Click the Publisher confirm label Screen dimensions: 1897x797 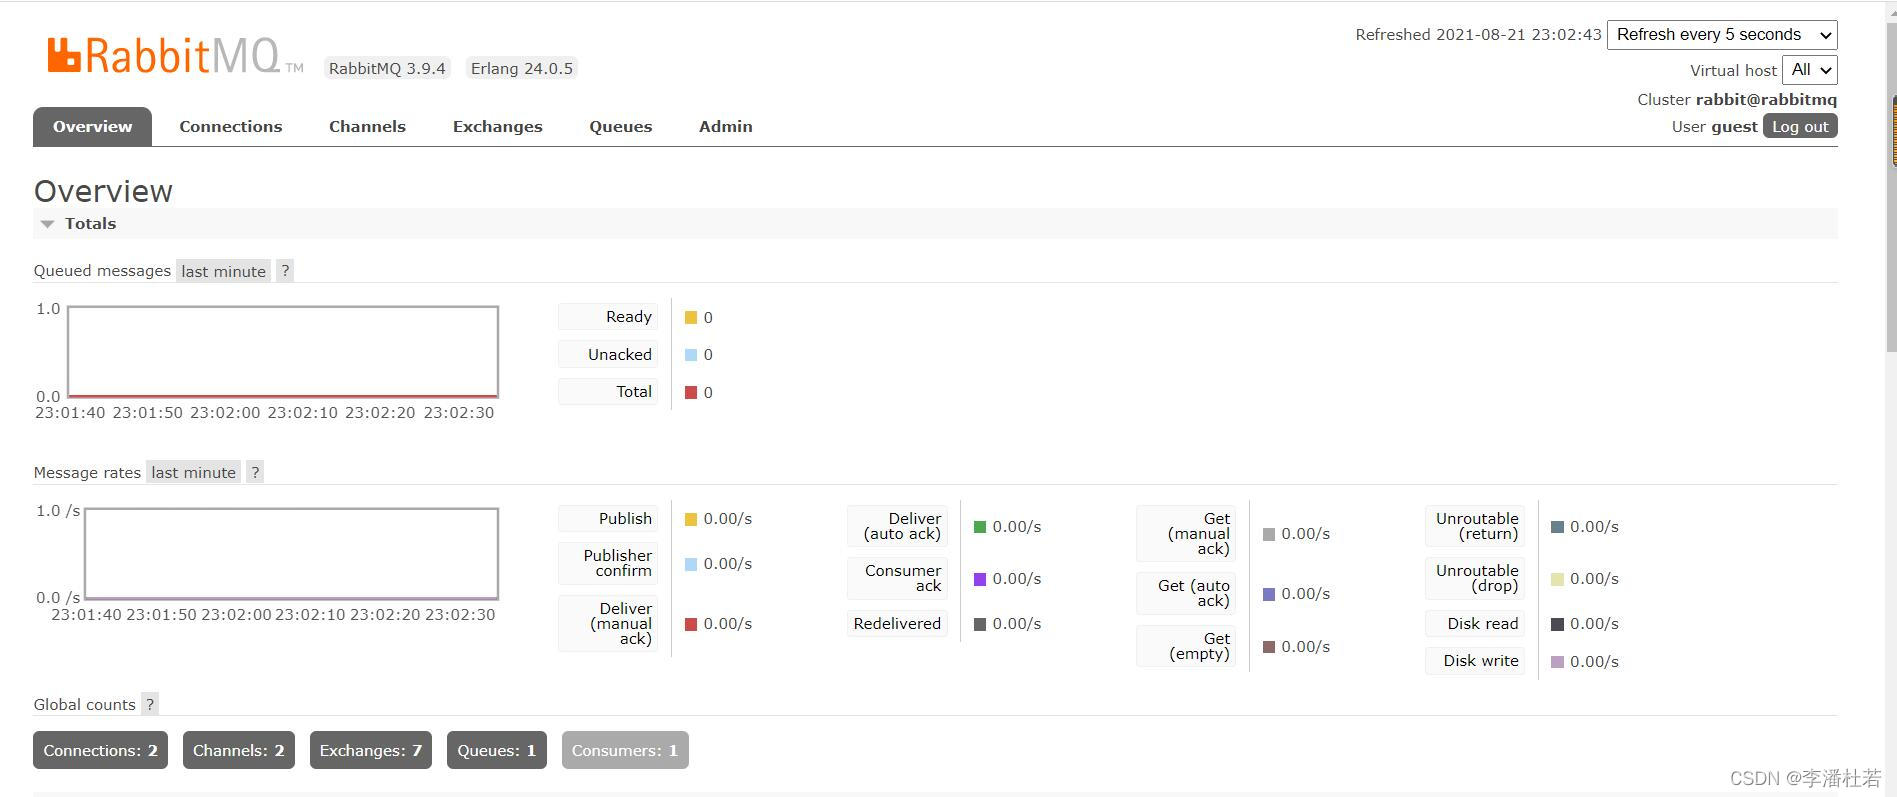pos(608,563)
